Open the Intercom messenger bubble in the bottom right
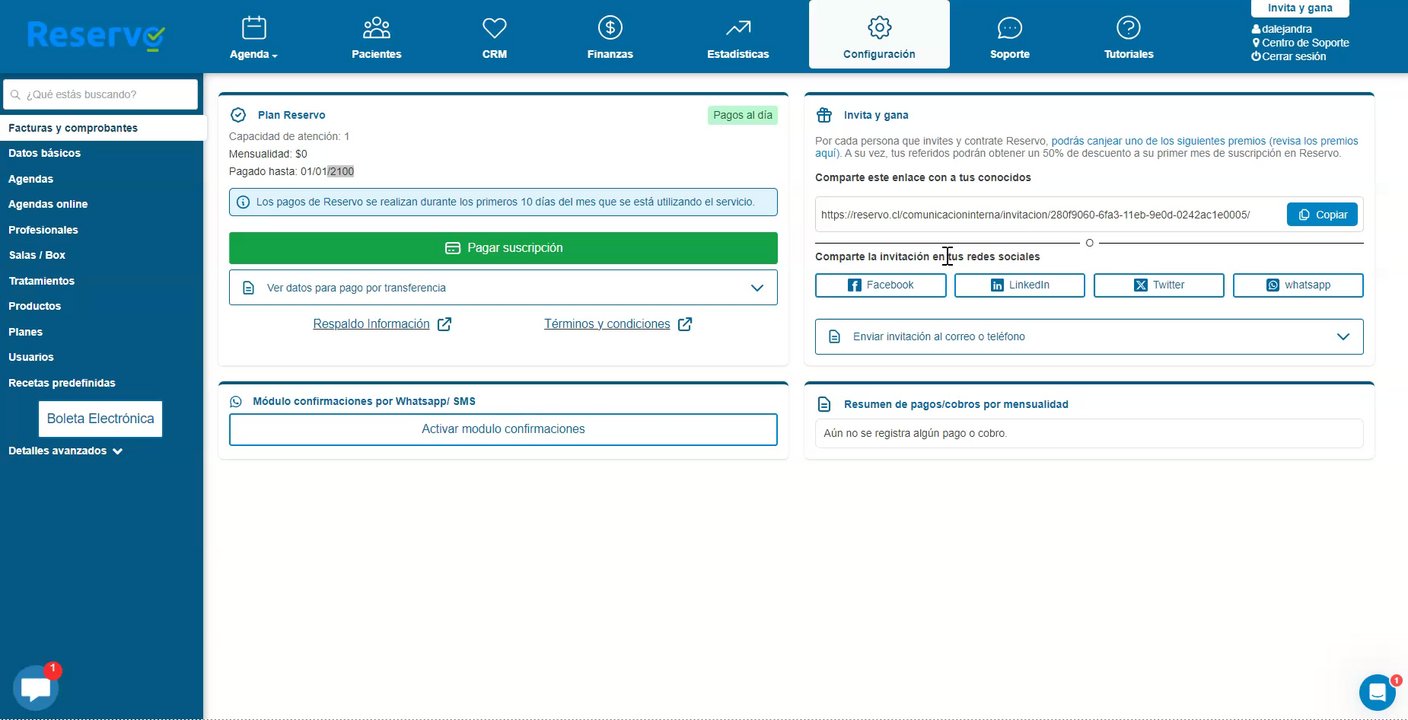Viewport: 1408px width, 720px height. point(1377,692)
